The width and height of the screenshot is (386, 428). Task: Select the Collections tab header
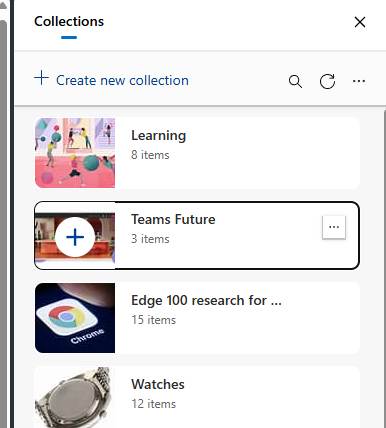pyautogui.click(x=69, y=22)
